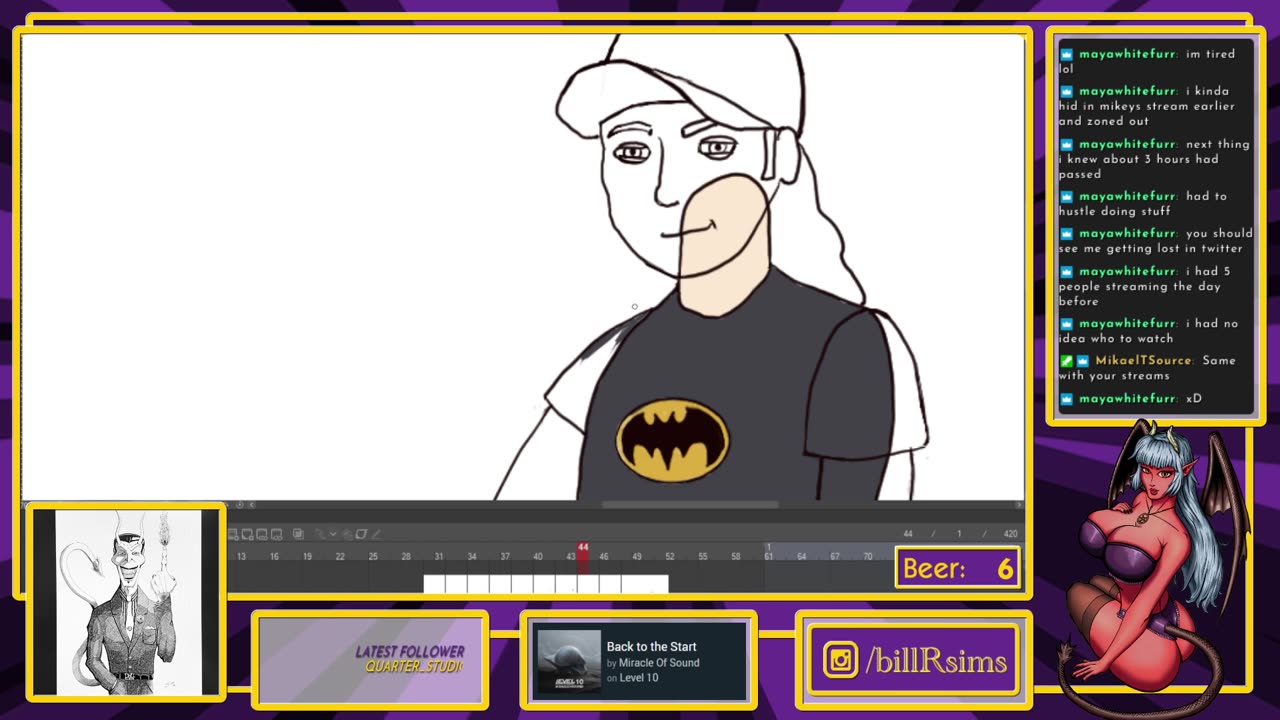Viewport: 1280px width, 720px height.
Task: Click the "Beer: 6" counter
Action: point(958,568)
